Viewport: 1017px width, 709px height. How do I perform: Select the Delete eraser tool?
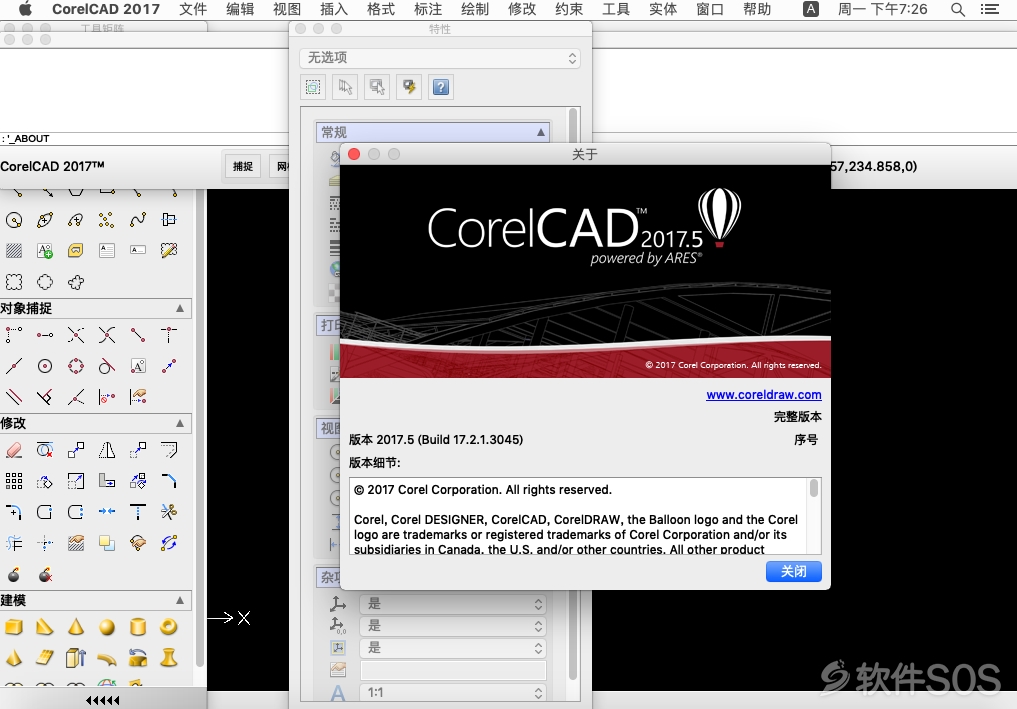pos(14,450)
